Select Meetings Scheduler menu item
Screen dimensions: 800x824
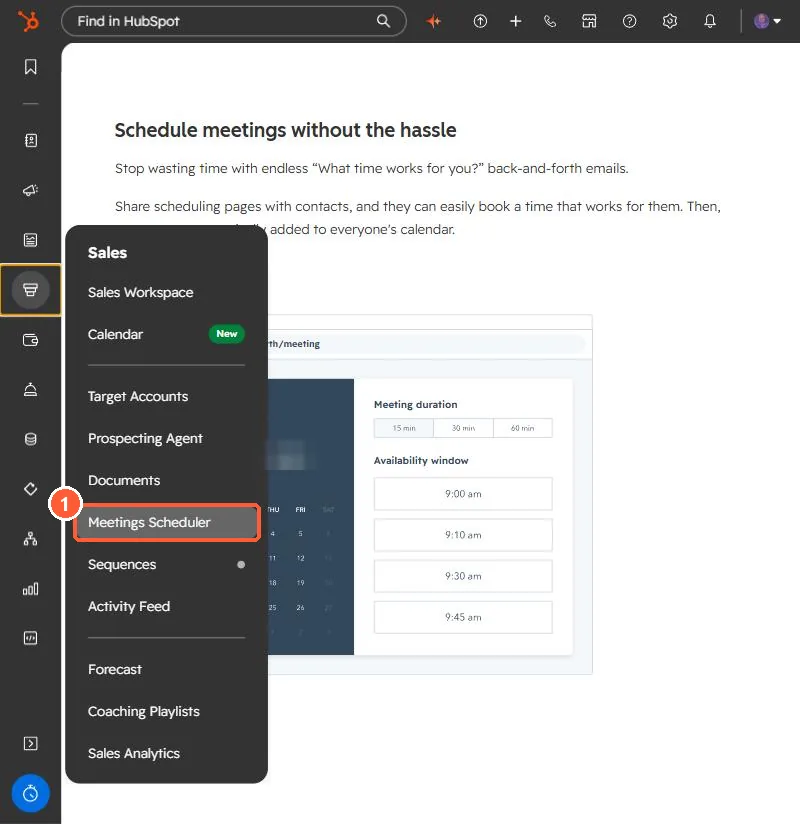(167, 522)
